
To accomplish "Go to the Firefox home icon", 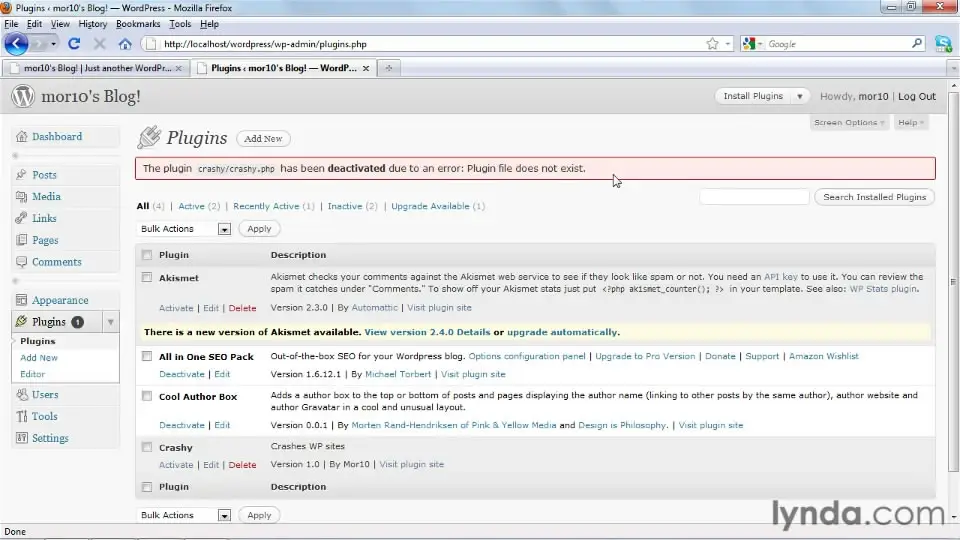I will click(125, 44).
